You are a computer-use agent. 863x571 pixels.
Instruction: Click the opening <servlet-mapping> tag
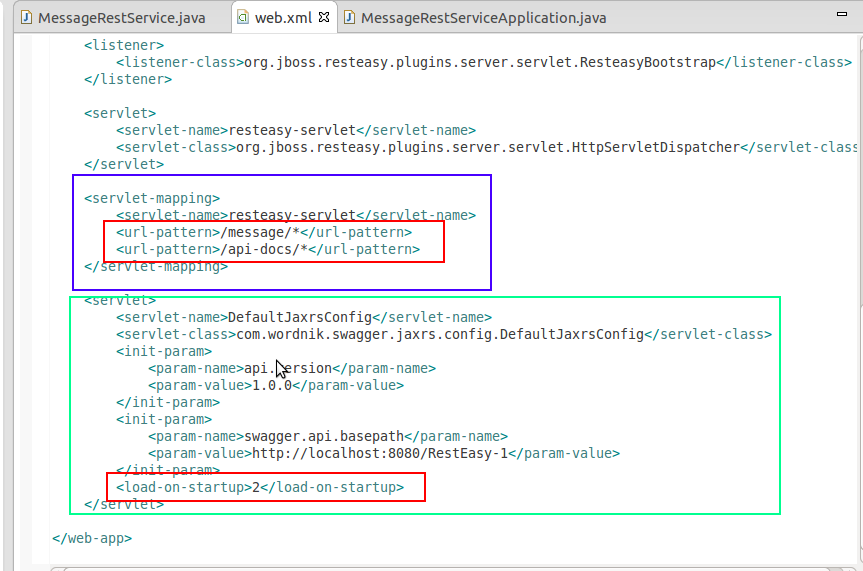(152, 198)
